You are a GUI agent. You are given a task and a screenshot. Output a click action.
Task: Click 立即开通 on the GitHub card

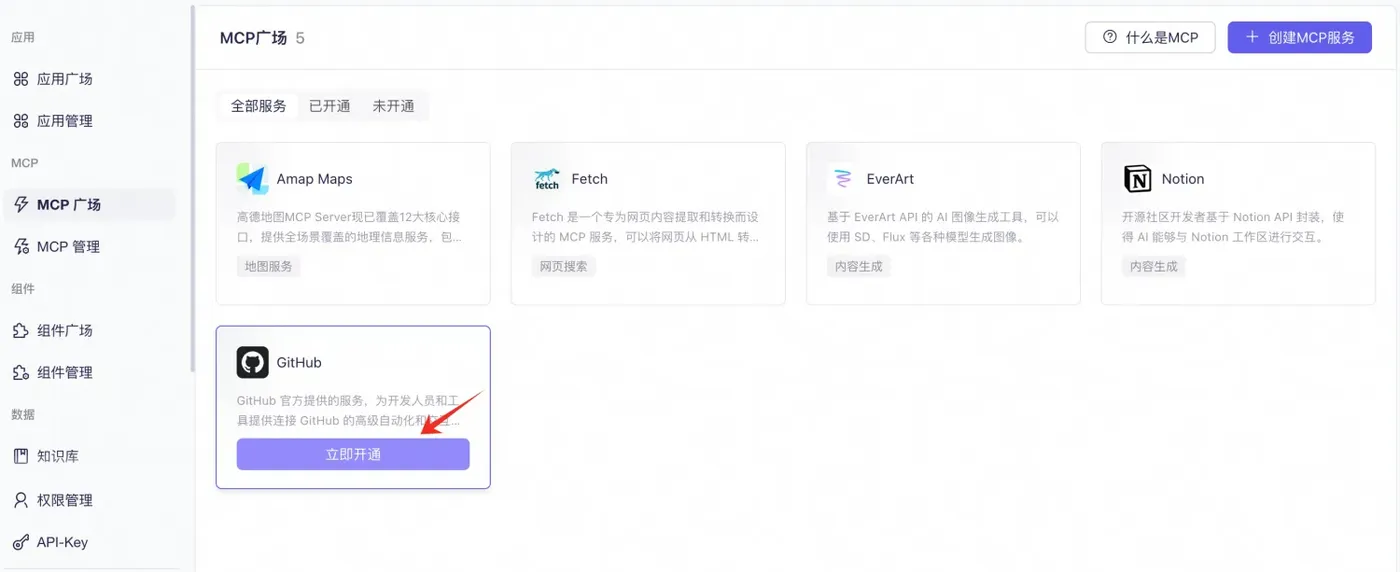pyautogui.click(x=353, y=454)
